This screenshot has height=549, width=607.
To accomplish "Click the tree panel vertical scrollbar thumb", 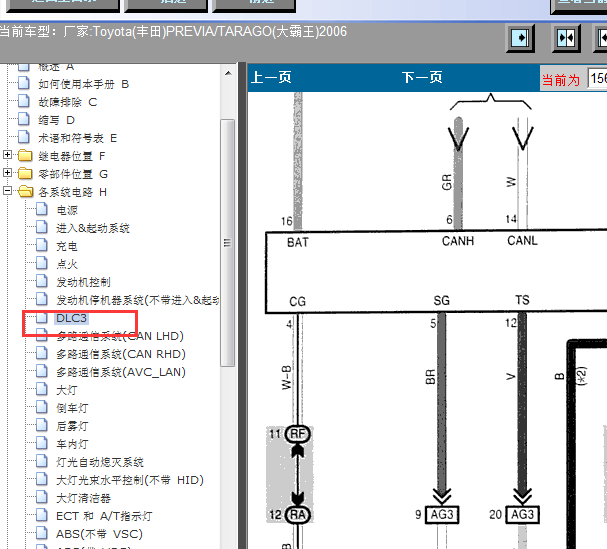I will click(228, 243).
